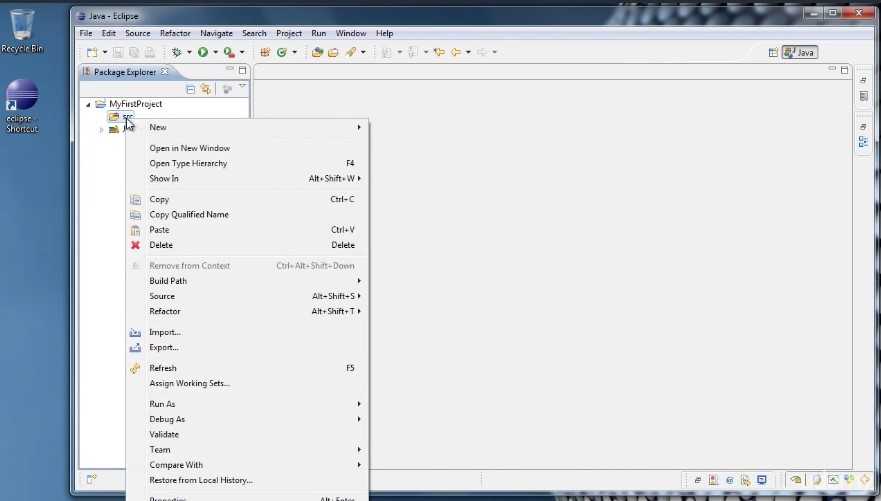Collapse the MyFirstProject tree node
The height and width of the screenshot is (501, 881).
pyautogui.click(x=88, y=104)
